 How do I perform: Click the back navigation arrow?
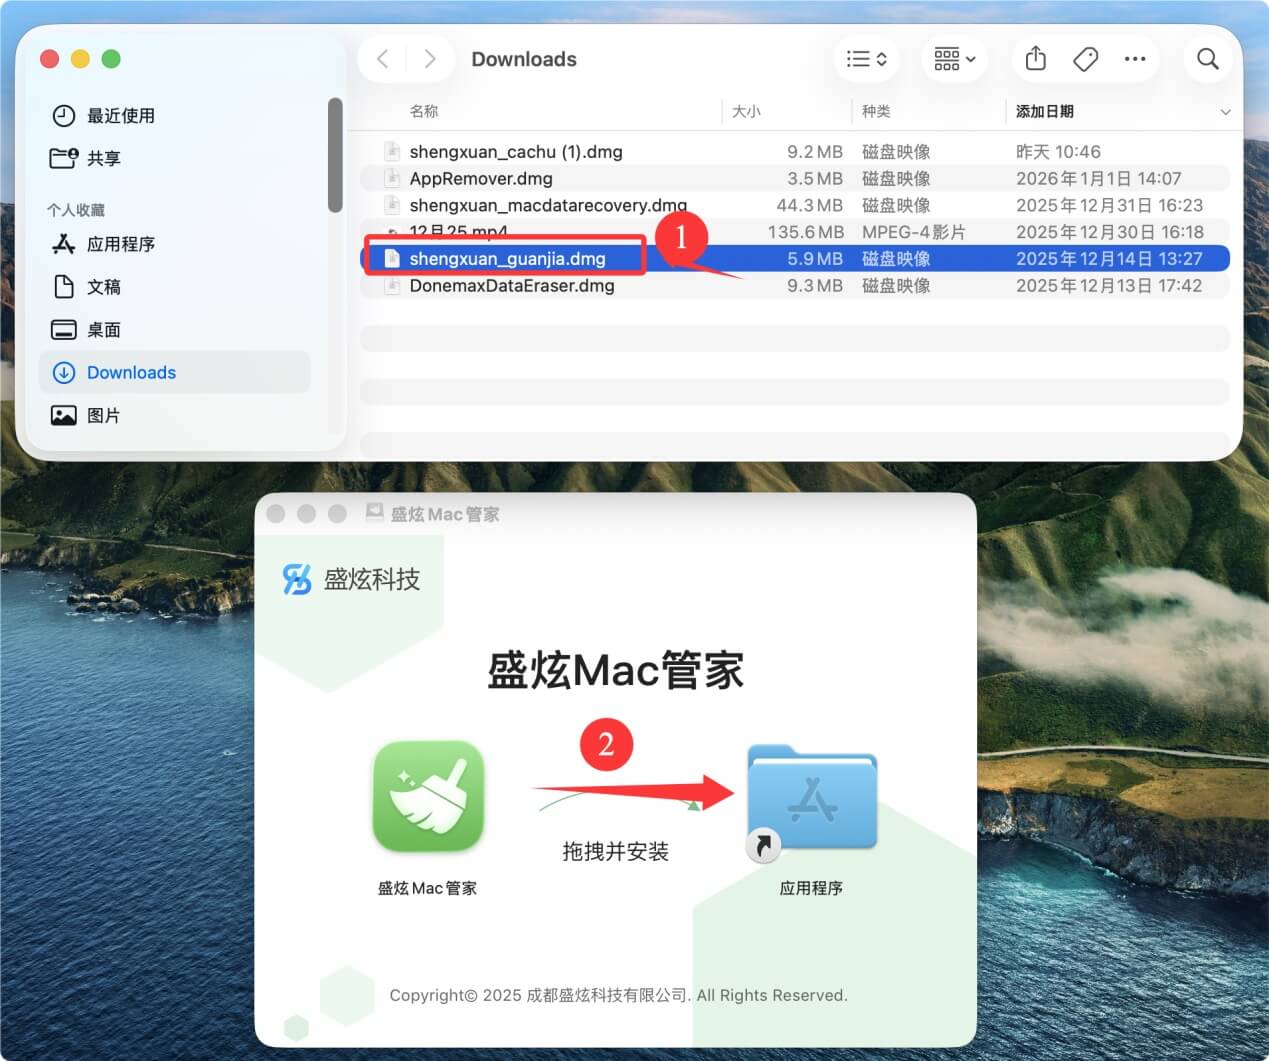coord(382,59)
